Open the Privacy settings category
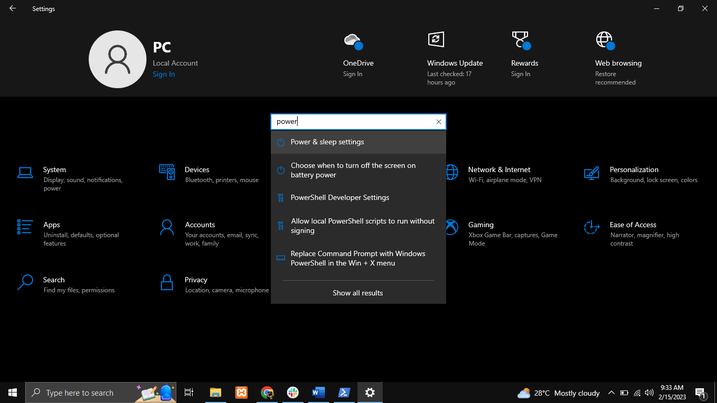Screen dimensions: 717x403 tap(213, 284)
